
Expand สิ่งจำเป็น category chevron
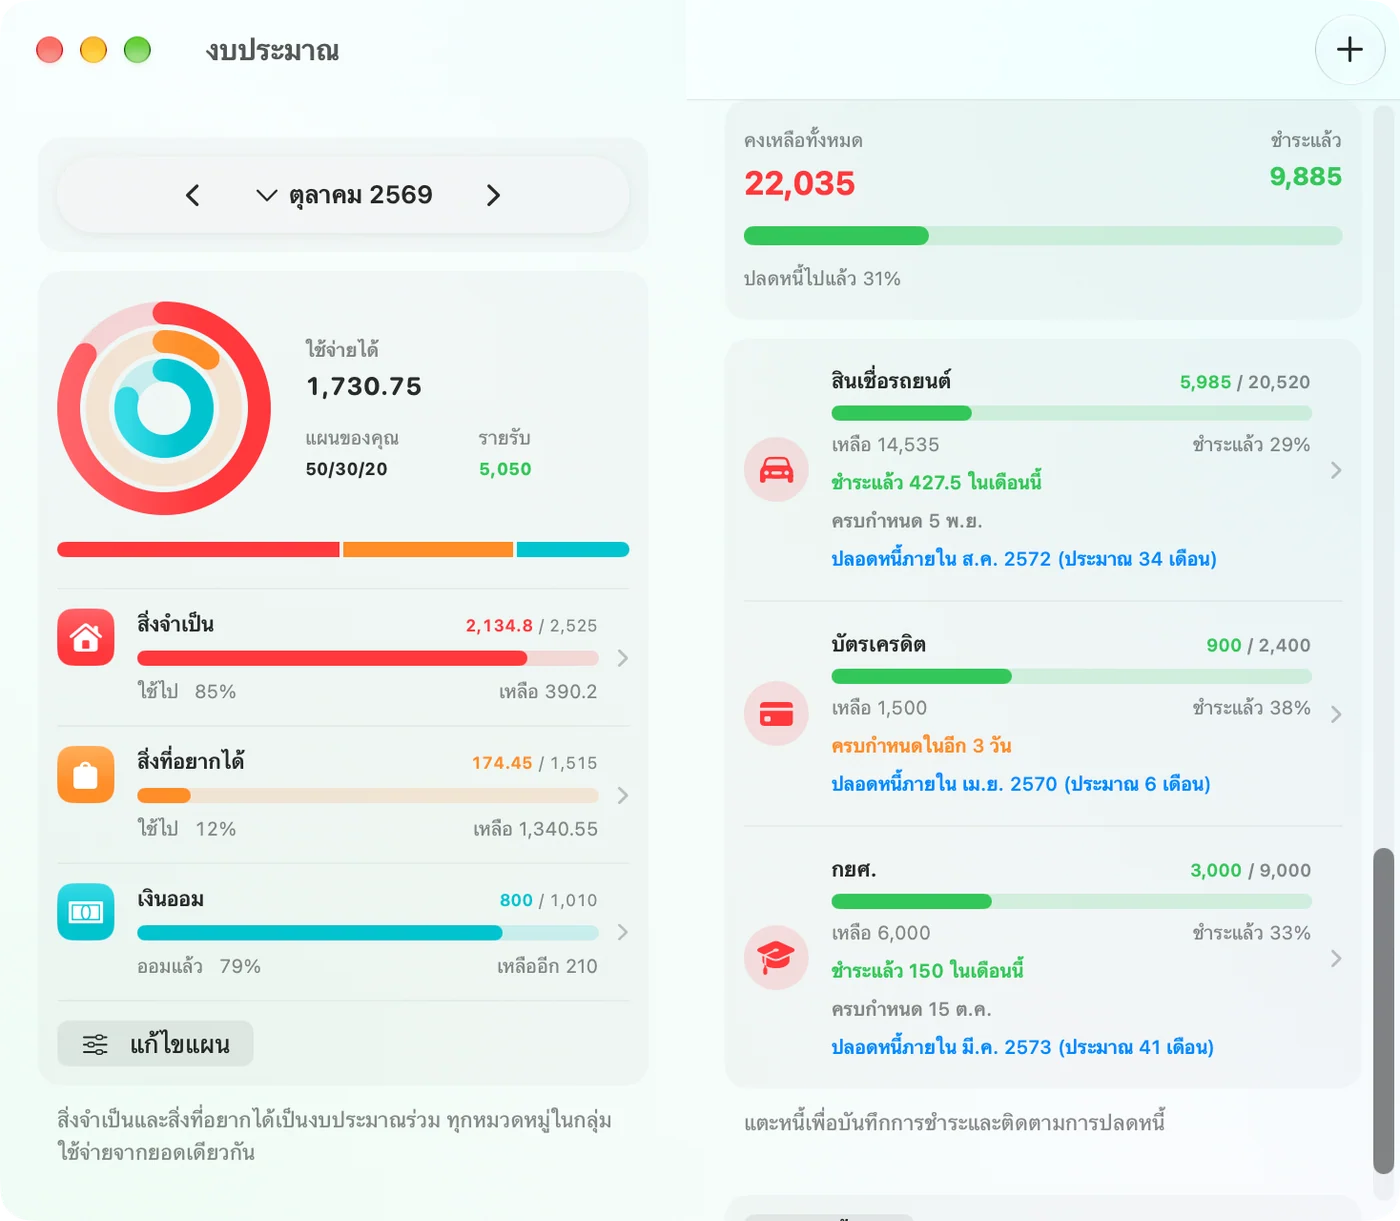coord(622,658)
